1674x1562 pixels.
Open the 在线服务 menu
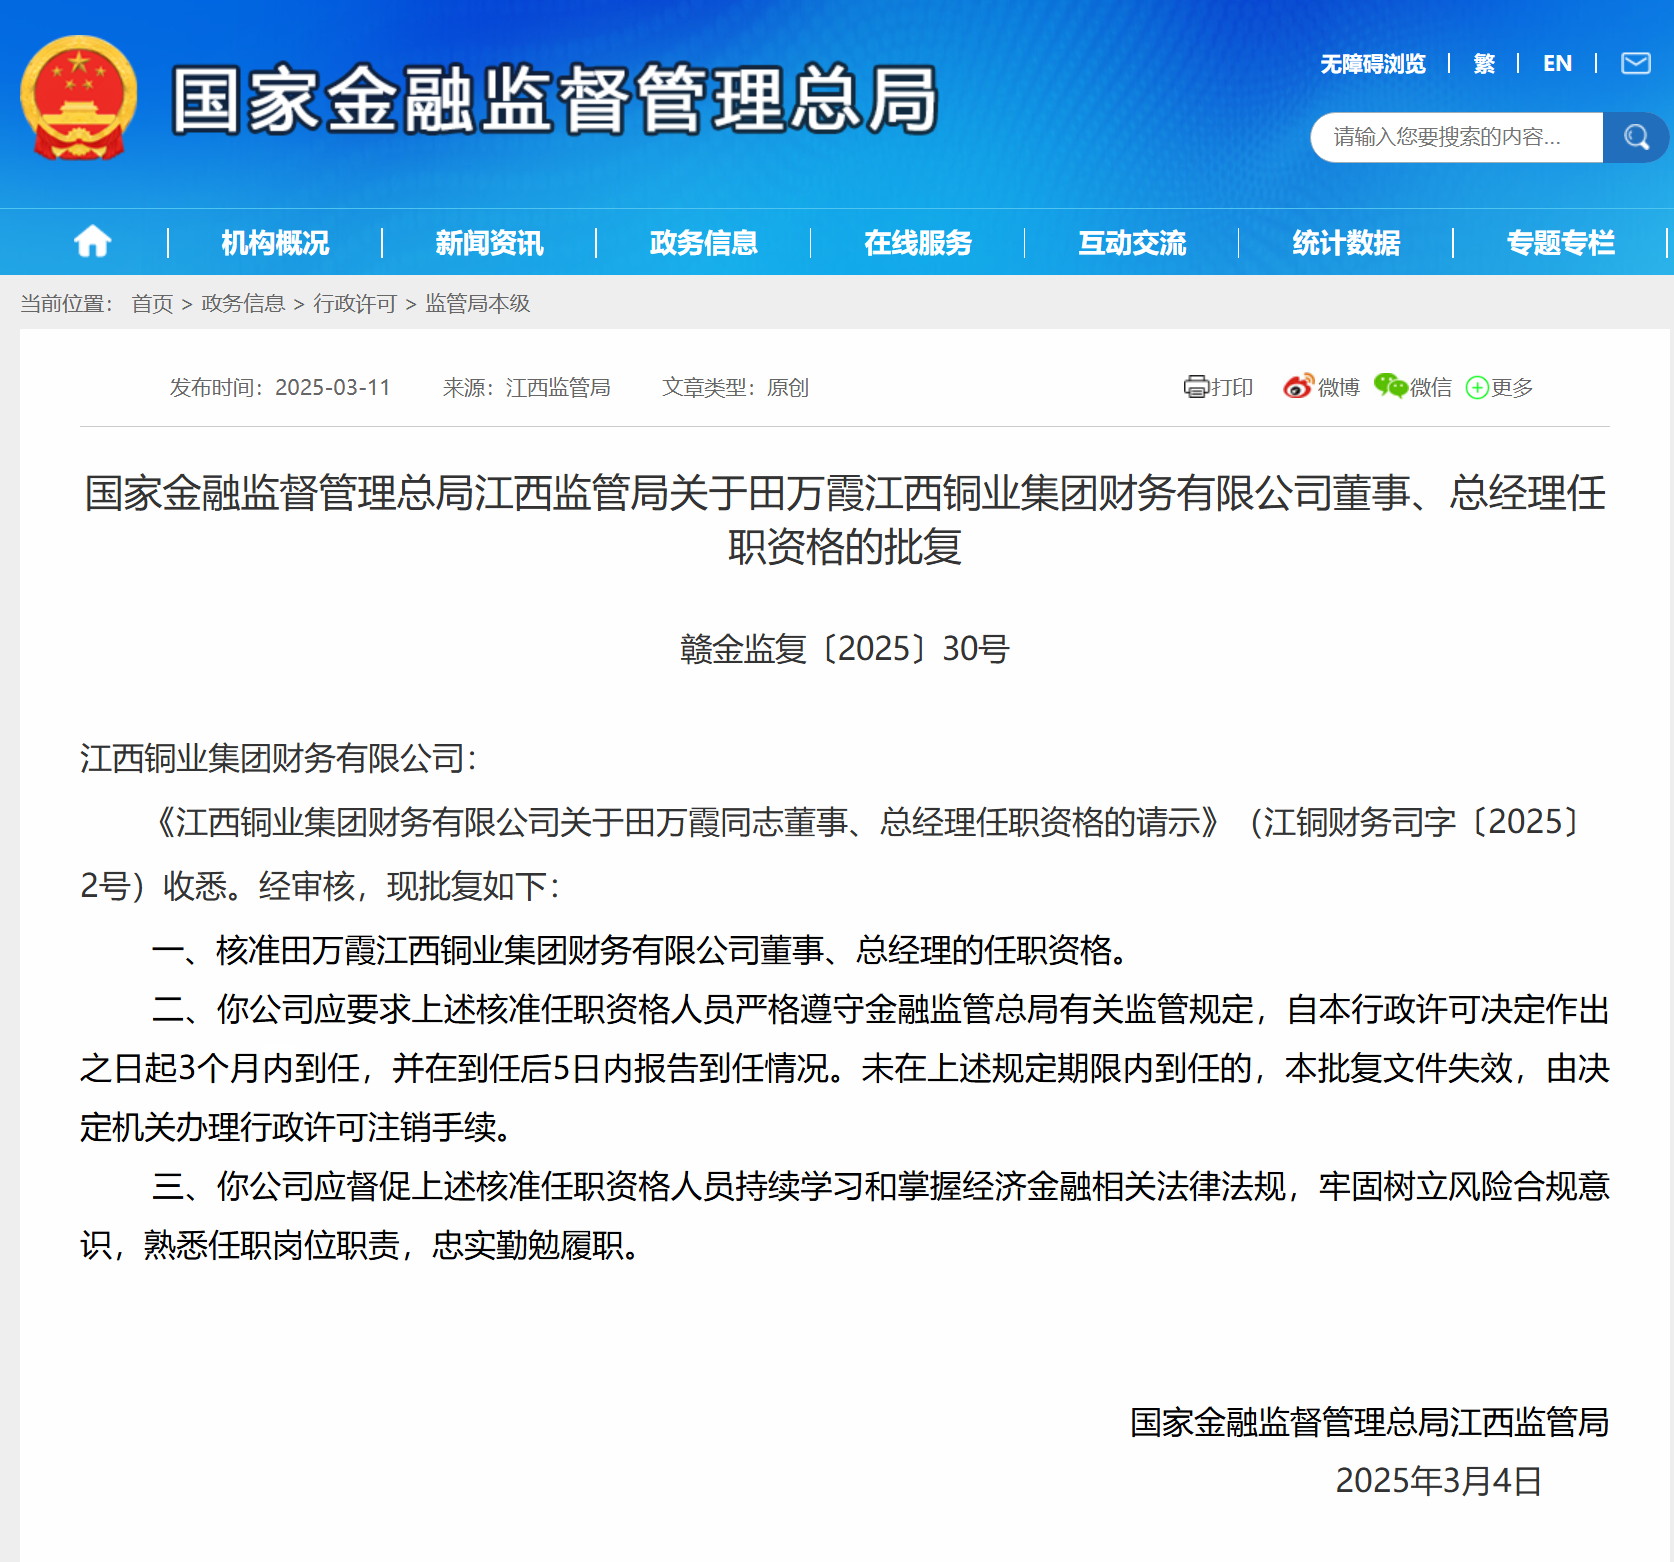[917, 243]
